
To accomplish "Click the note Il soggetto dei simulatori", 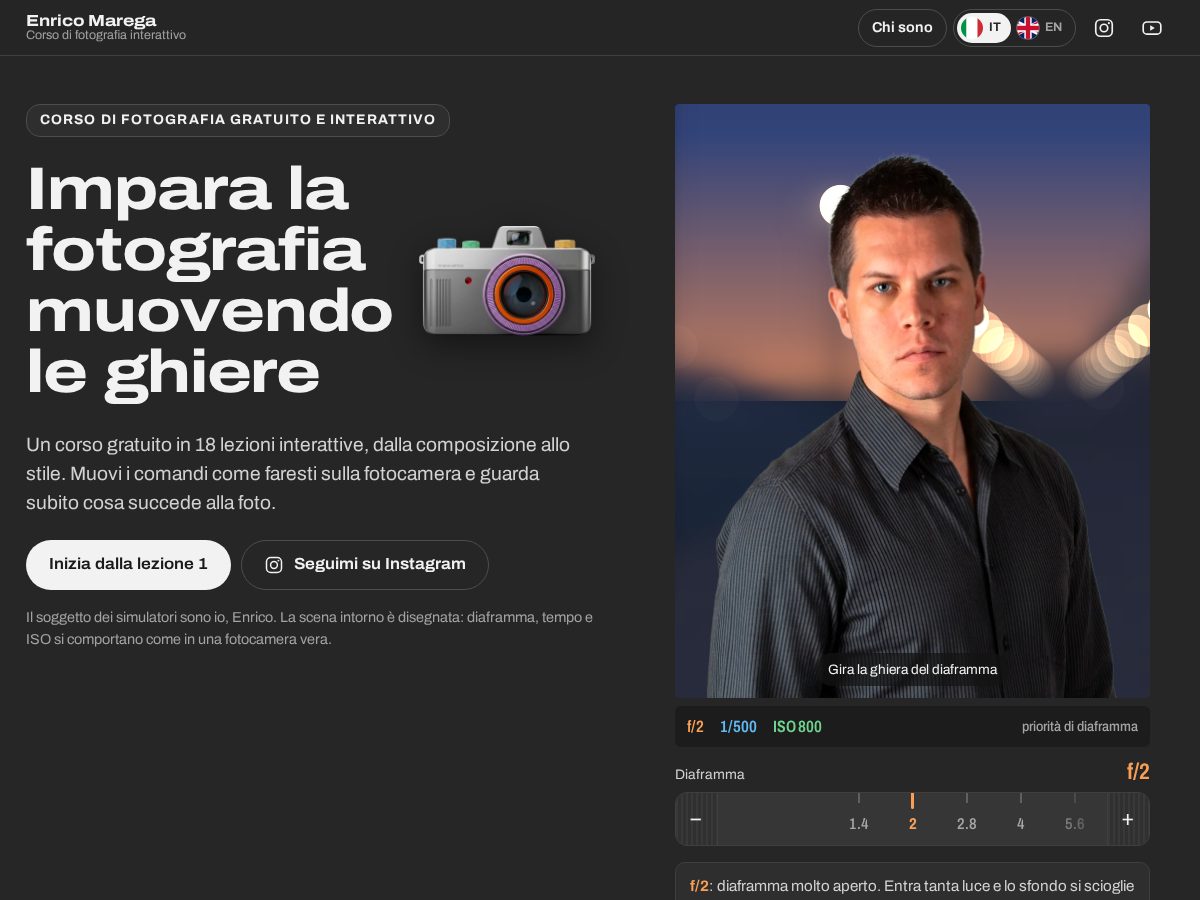I will 310,628.
